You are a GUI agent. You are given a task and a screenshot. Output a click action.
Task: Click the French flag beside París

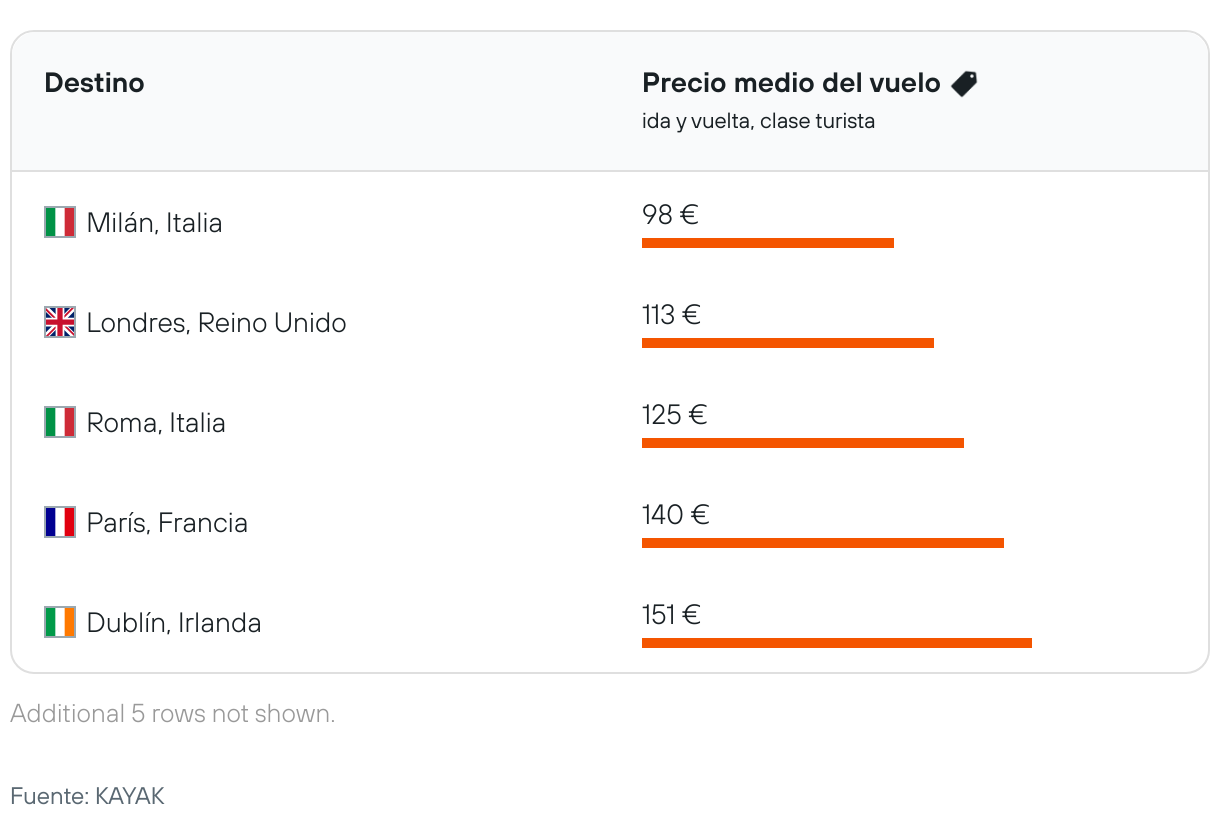tap(60, 522)
